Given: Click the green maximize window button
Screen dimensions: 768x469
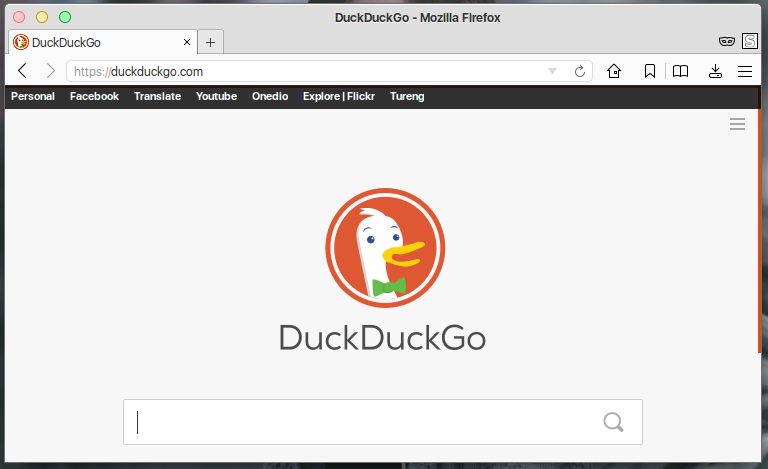Looking at the screenshot, I should click(65, 17).
